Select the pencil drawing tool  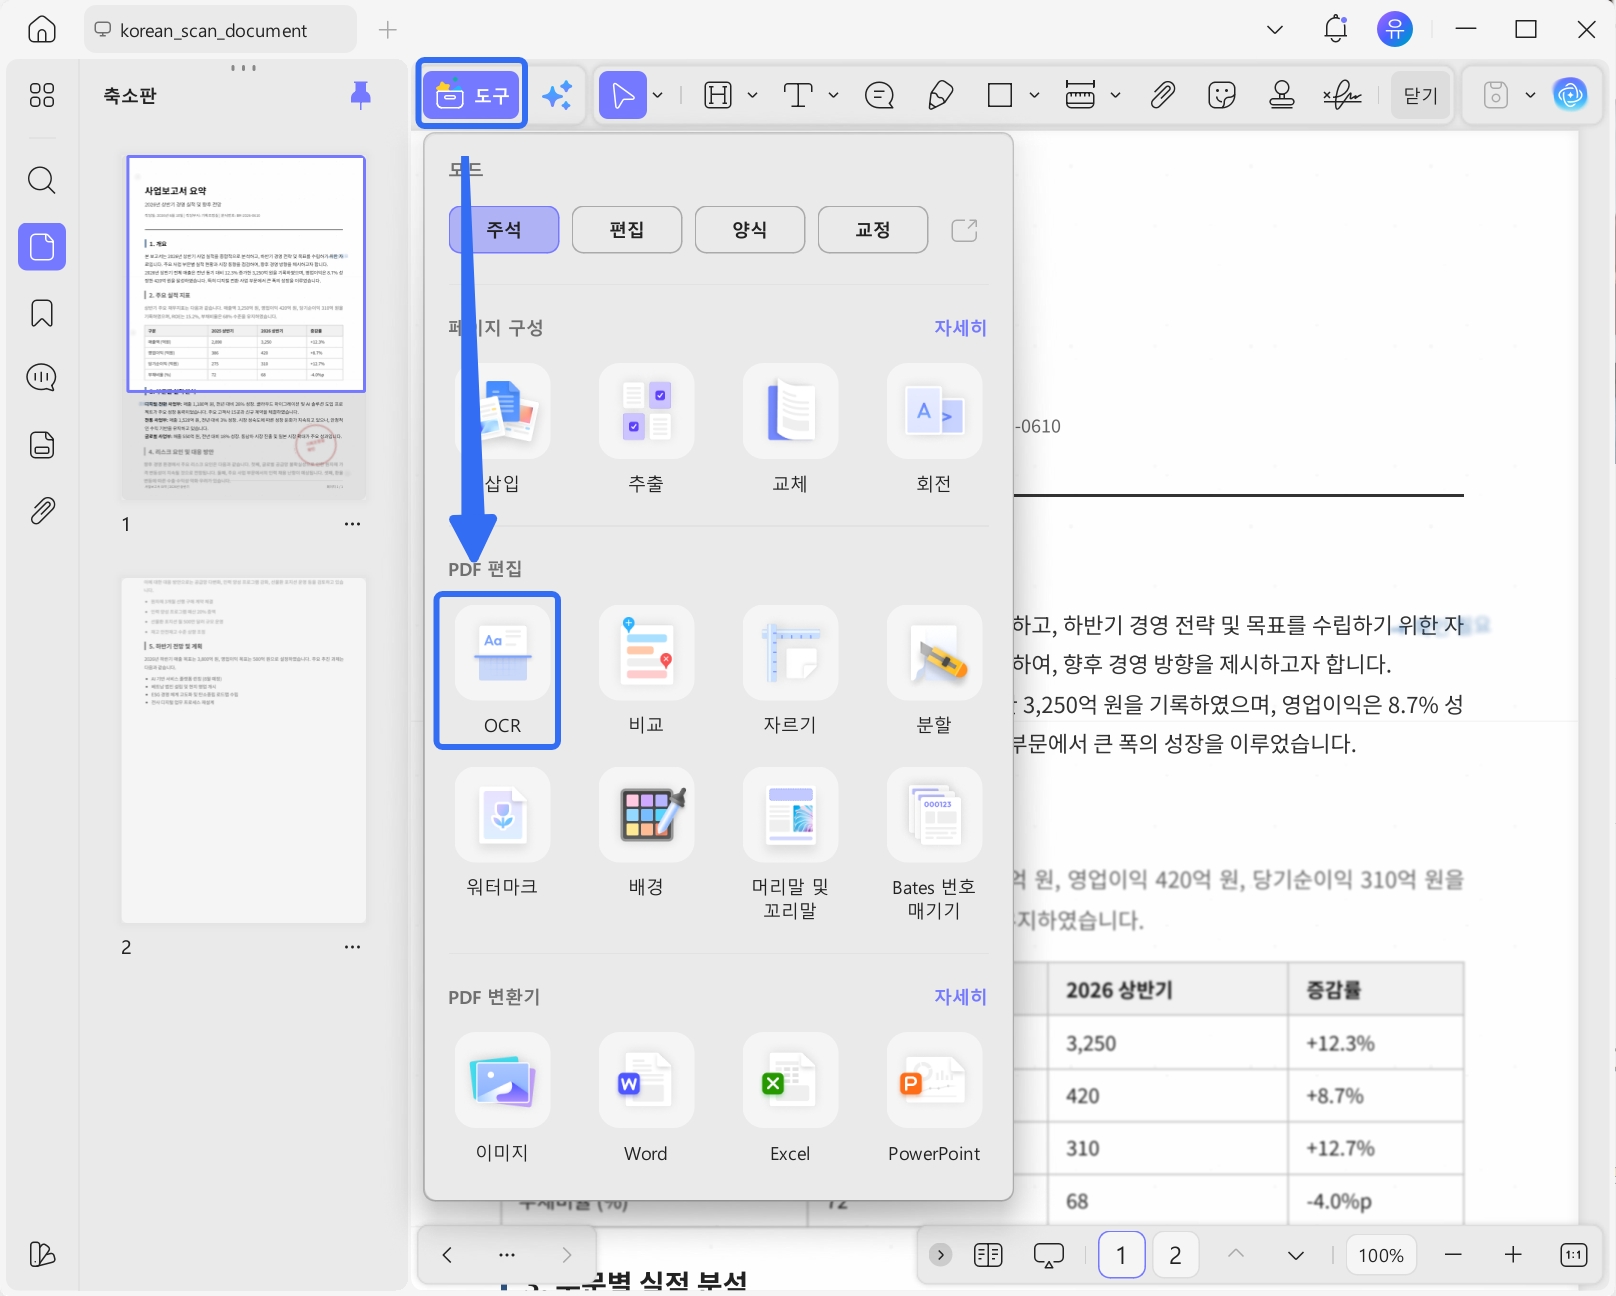(940, 95)
